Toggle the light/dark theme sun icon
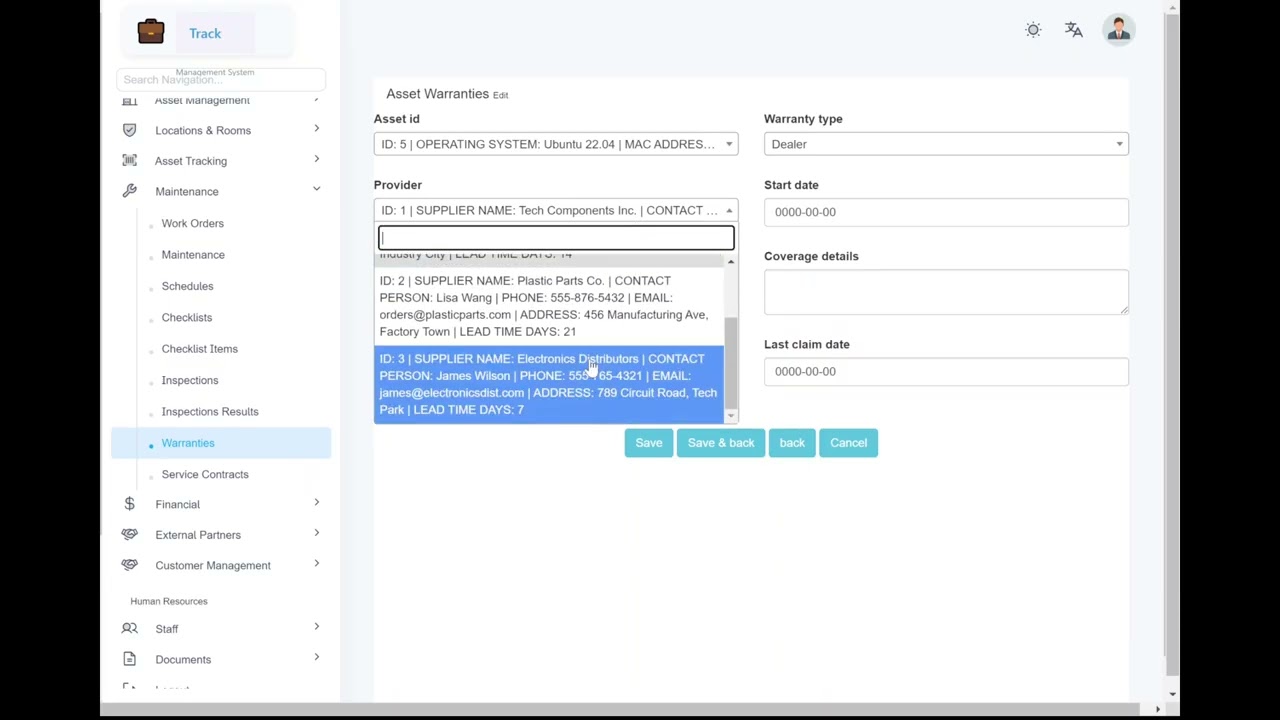Viewport: 1280px width, 720px height. click(x=1033, y=30)
